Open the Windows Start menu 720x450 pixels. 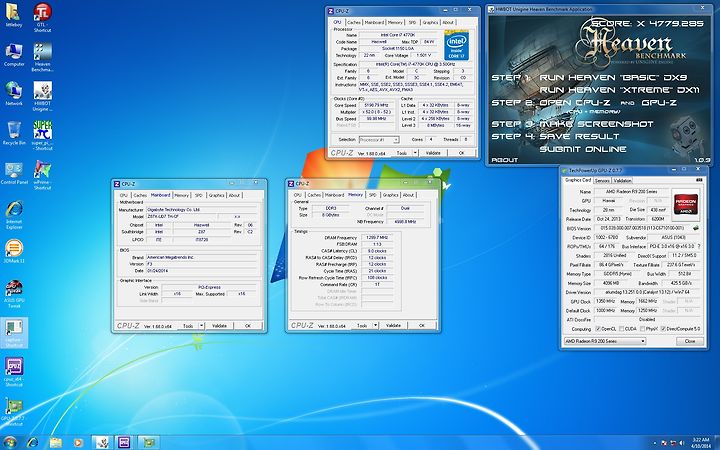pos(10,442)
